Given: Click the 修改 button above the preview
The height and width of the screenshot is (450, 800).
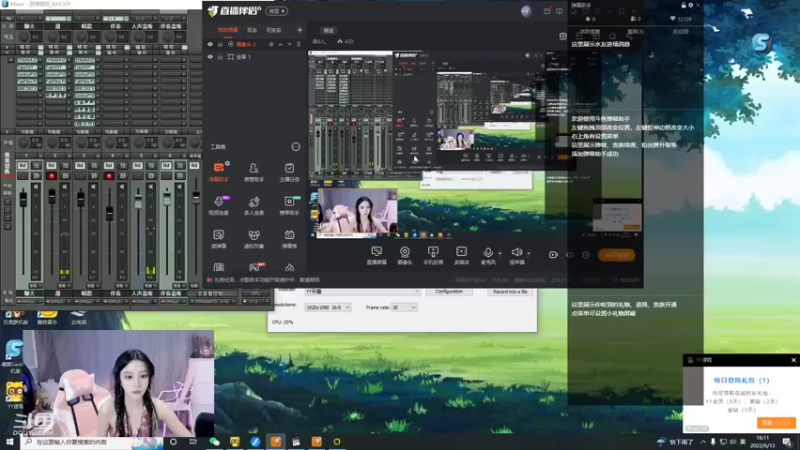Looking at the screenshot, I should tap(329, 31).
